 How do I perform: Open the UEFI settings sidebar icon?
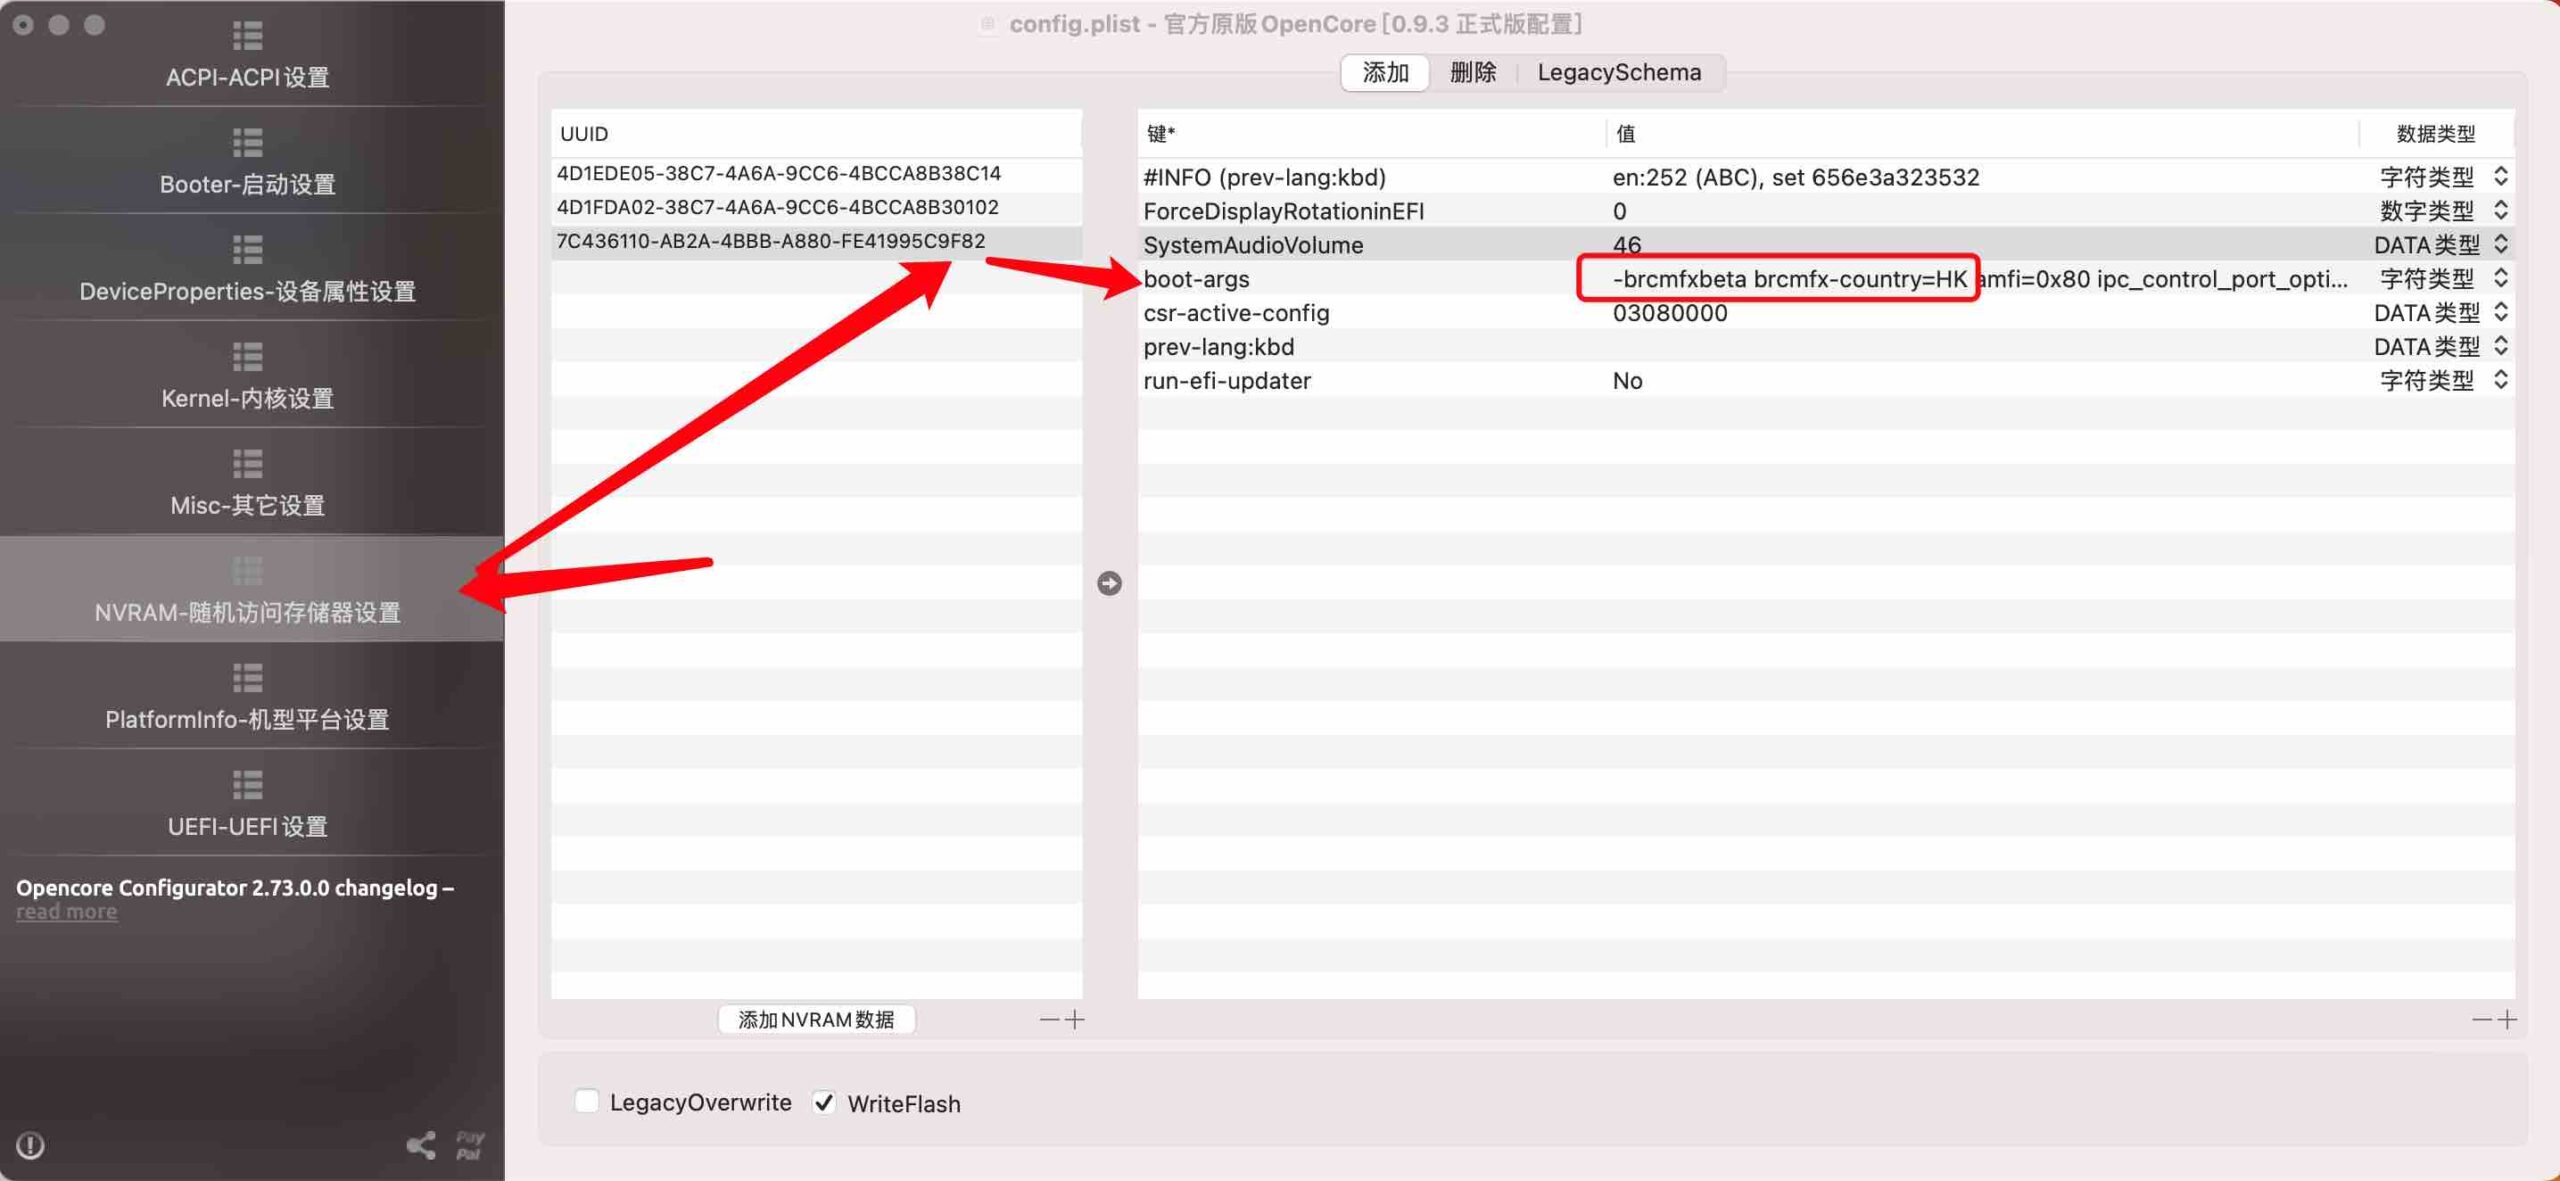pyautogui.click(x=247, y=785)
